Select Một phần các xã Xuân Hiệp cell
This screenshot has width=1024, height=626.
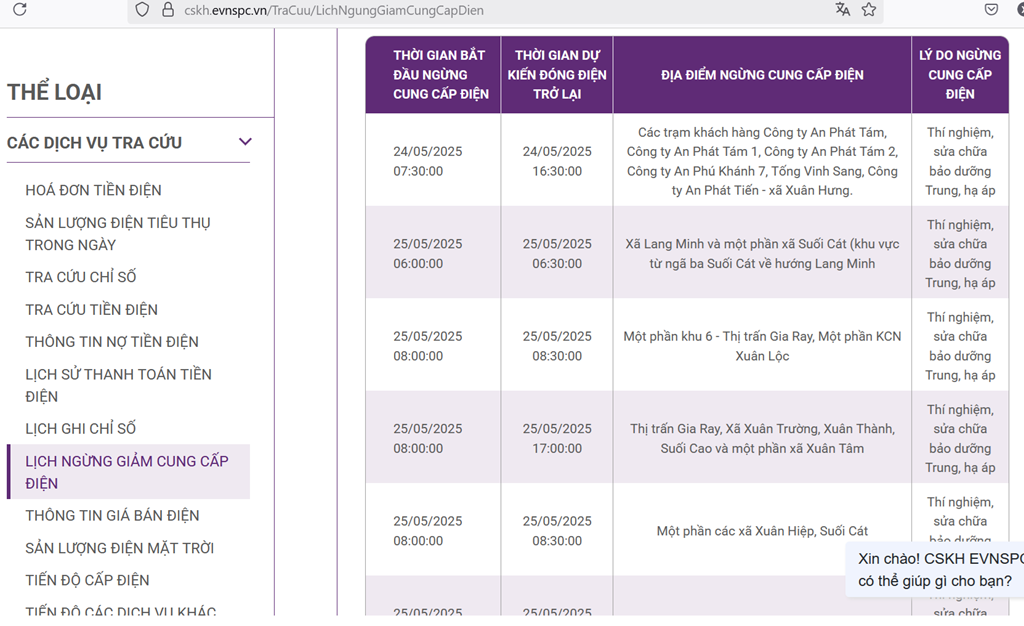click(x=762, y=531)
